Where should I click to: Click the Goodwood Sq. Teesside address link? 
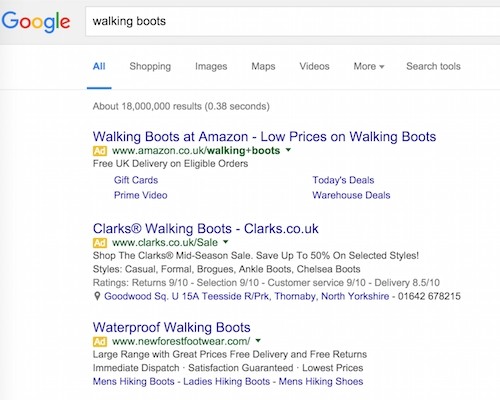[246, 296]
